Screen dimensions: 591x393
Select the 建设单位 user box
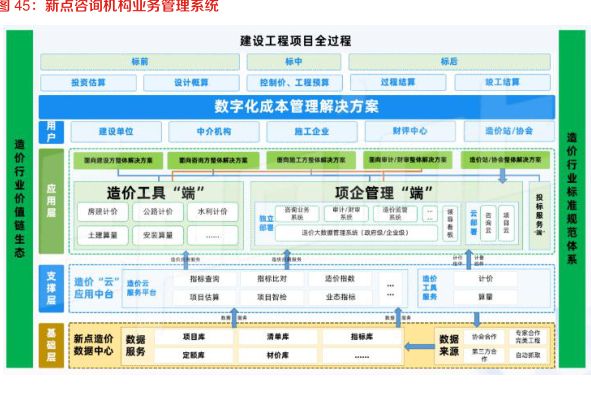point(116,132)
